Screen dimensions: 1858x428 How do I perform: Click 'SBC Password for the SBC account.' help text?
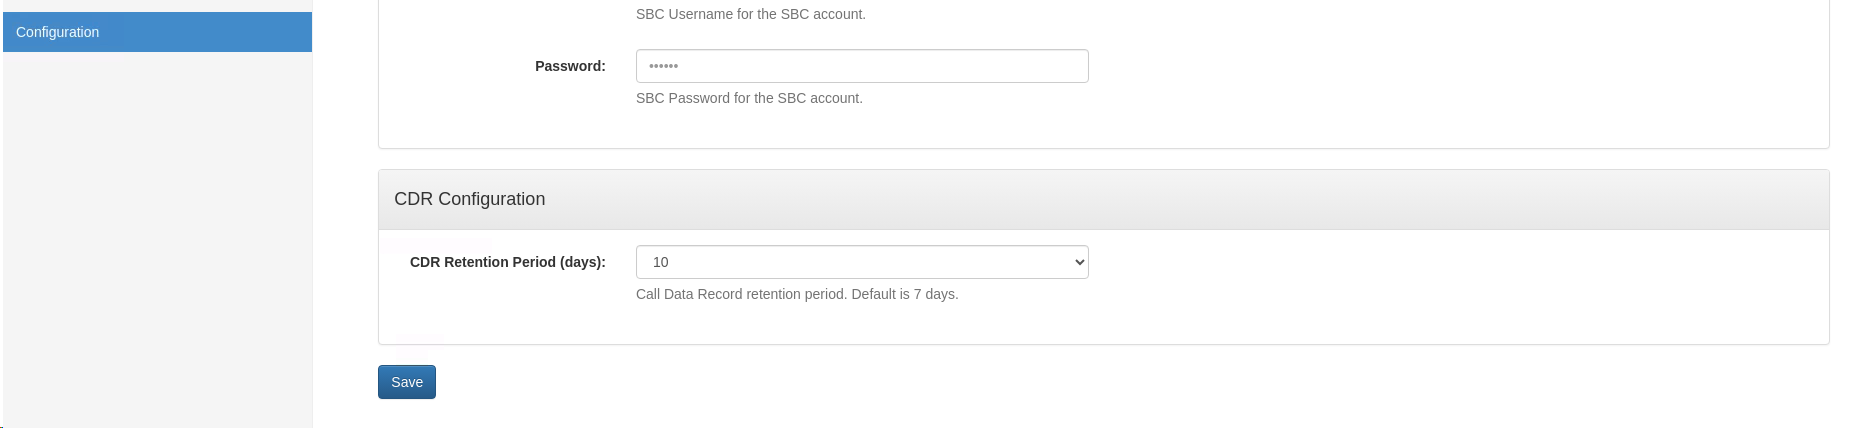[749, 98]
